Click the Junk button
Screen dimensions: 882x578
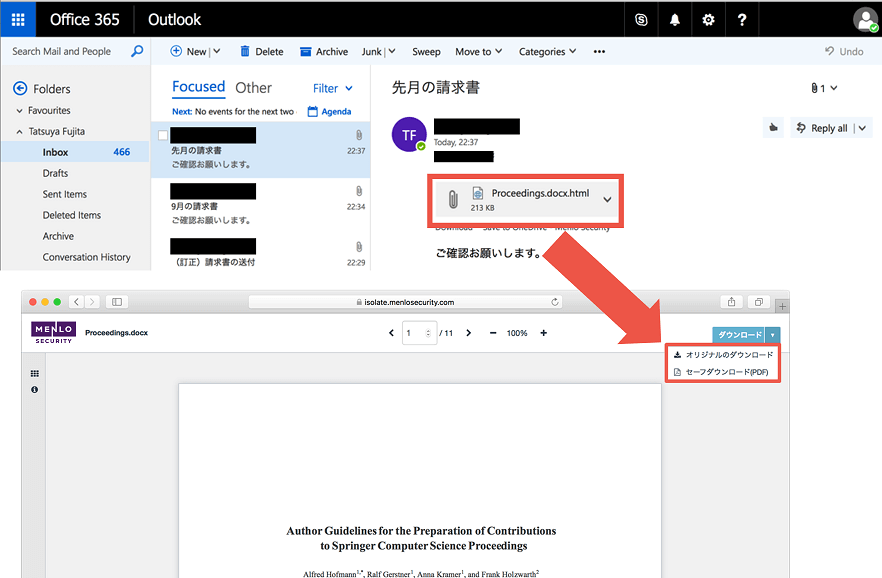pyautogui.click(x=371, y=51)
